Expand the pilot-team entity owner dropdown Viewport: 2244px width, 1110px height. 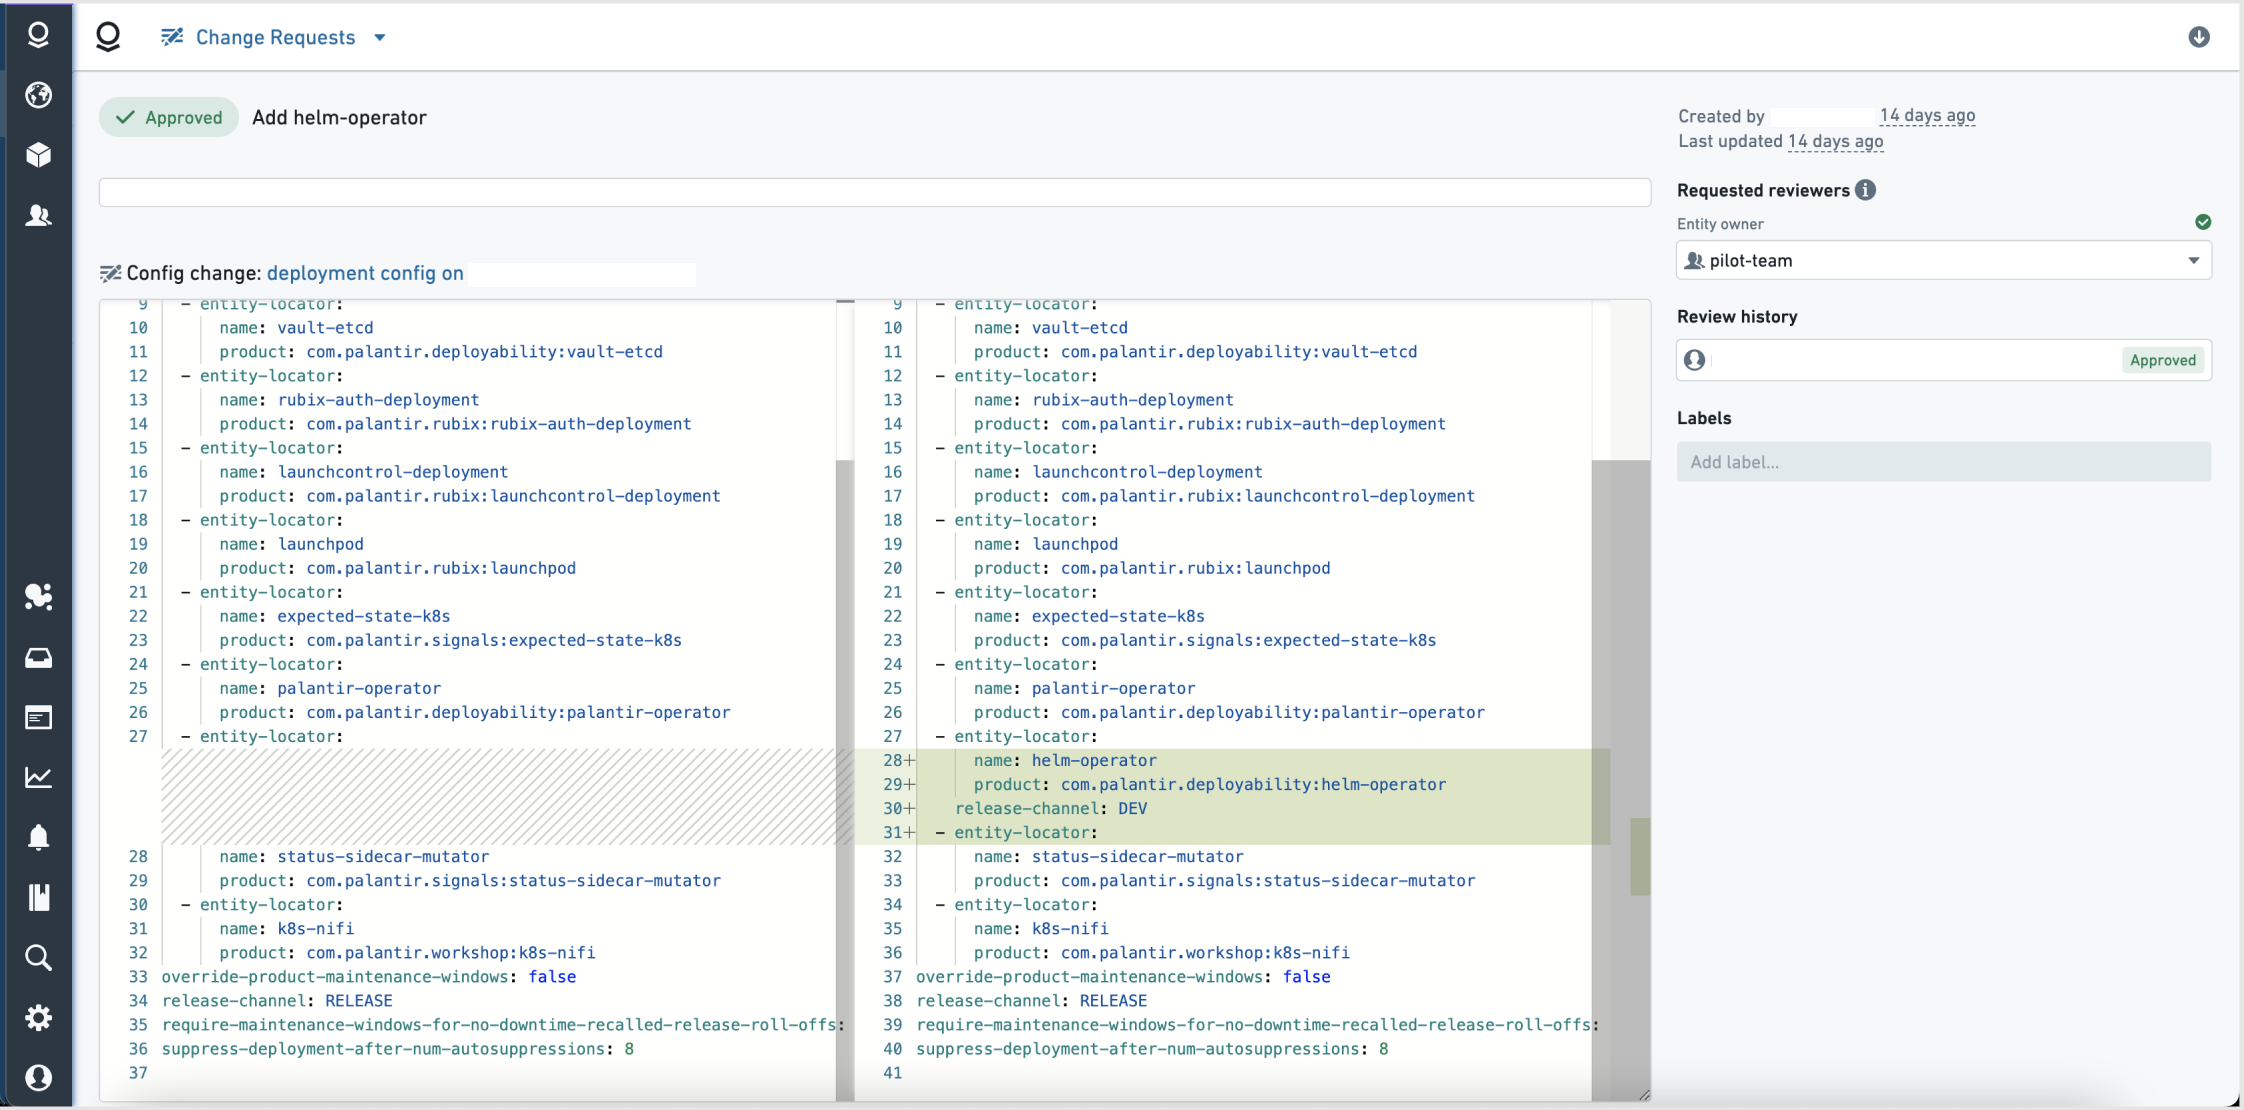[1943, 260]
